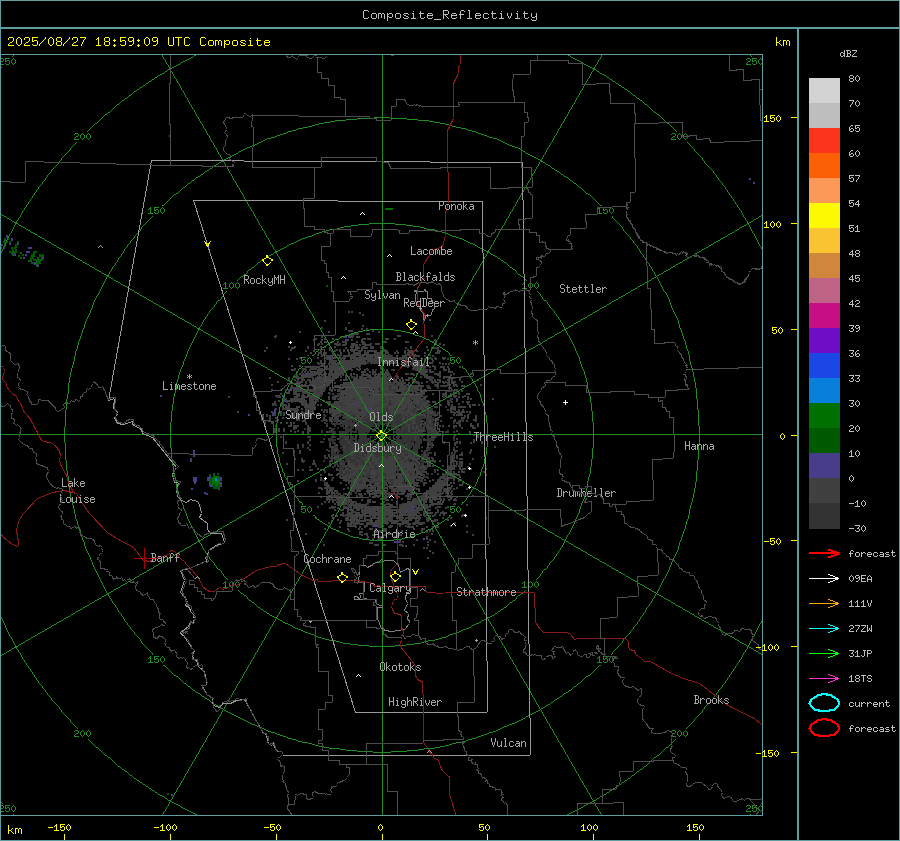The height and width of the screenshot is (841, 900).
Task: Pick the cyan 27ZW arrow legend entry
Action: click(x=824, y=629)
